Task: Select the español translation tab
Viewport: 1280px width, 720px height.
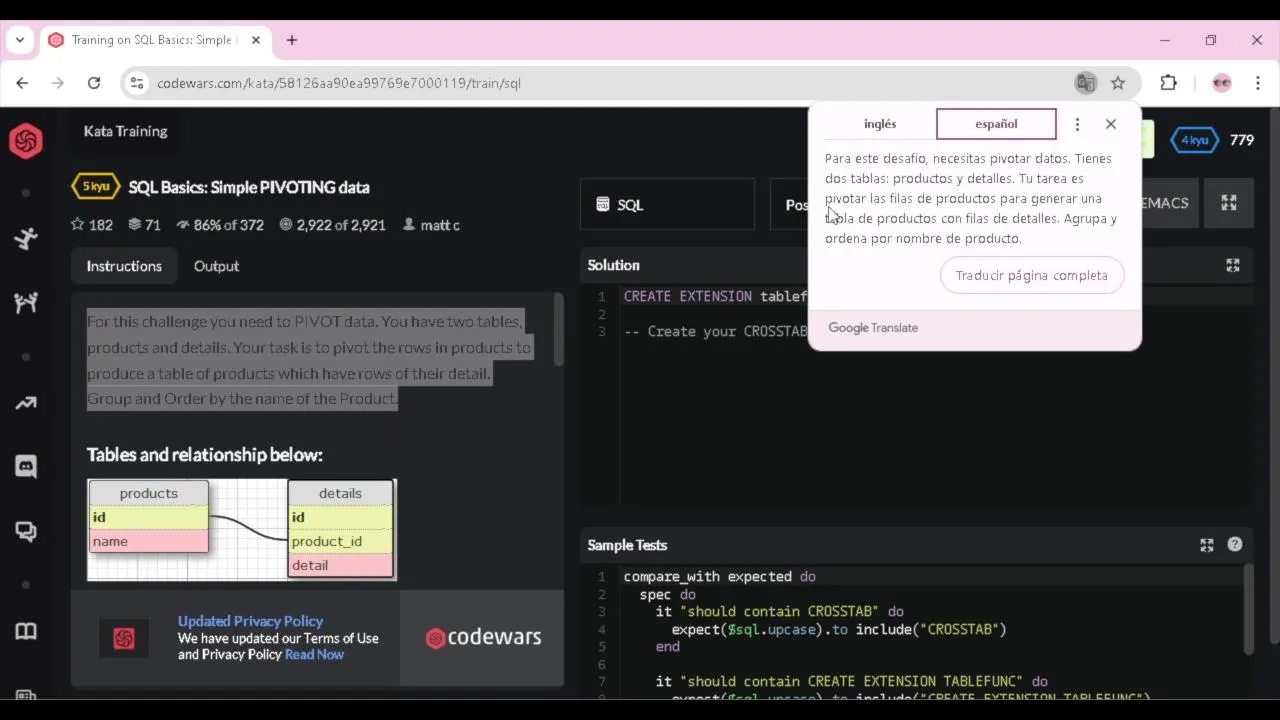Action: tap(996, 124)
